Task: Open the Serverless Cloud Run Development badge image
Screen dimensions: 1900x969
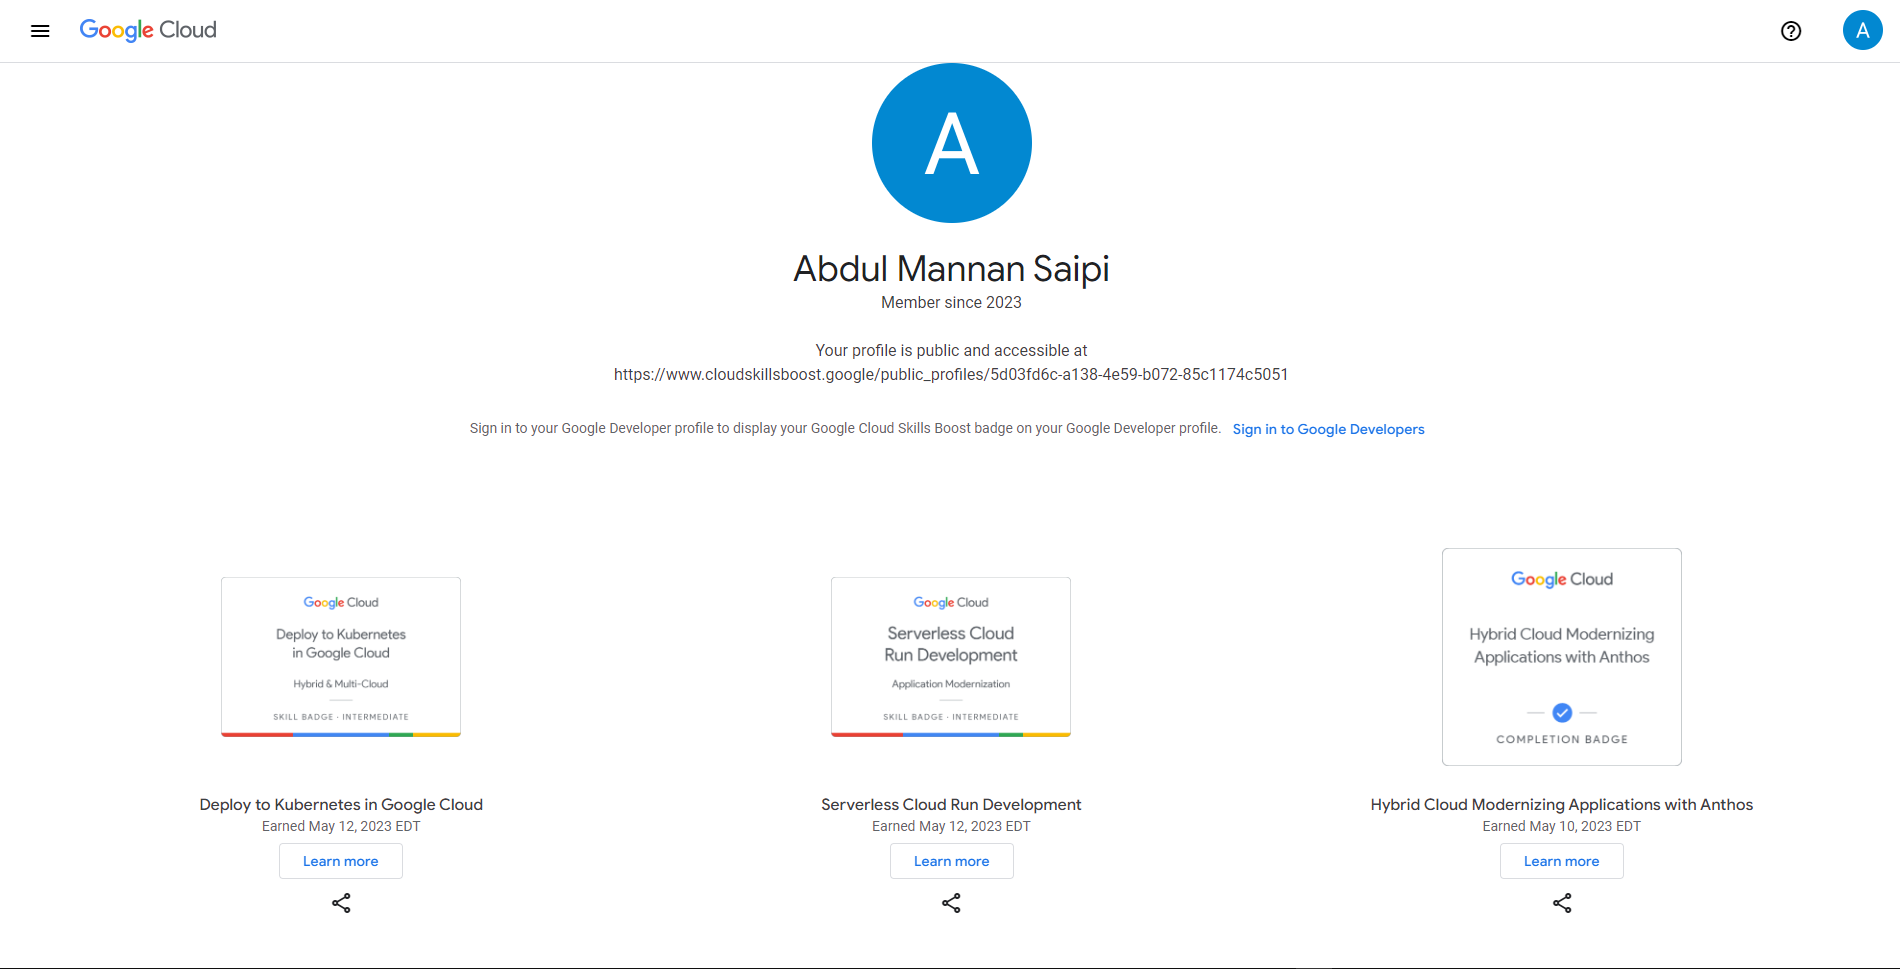Action: click(x=951, y=657)
